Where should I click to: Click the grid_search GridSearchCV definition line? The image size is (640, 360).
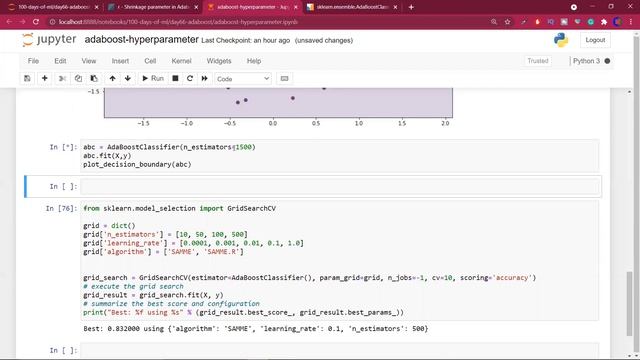tap(309, 278)
